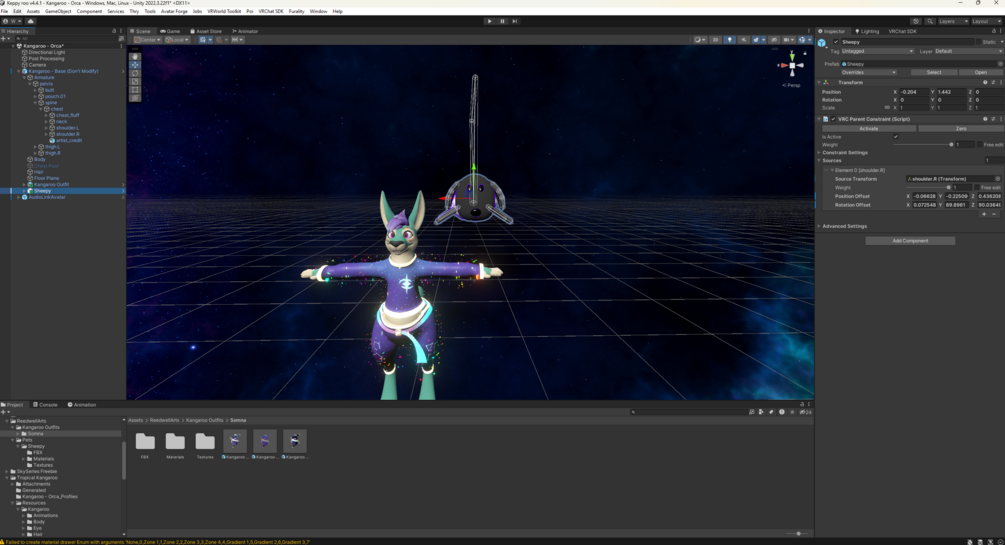1005x545 pixels.
Task: Toggle 2D view mode in Scene
Action: click(715, 40)
